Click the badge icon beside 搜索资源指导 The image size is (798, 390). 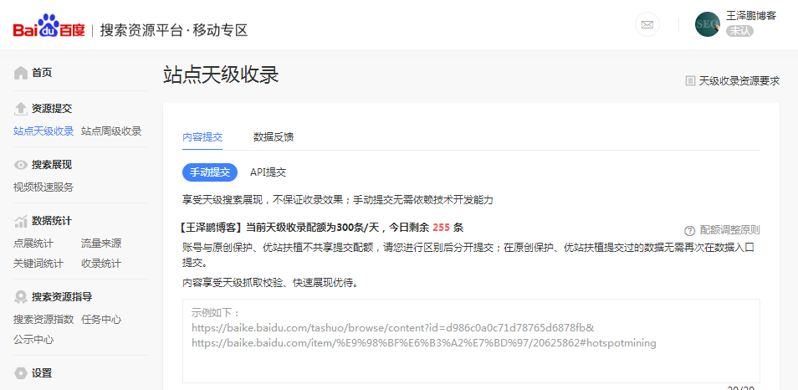(x=20, y=297)
